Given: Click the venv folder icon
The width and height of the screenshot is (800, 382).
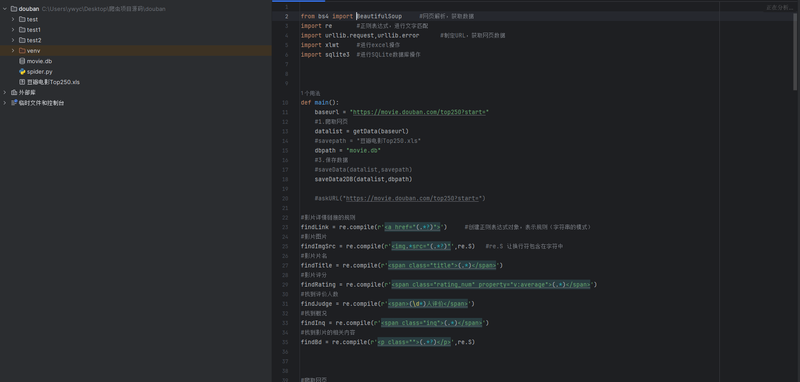Looking at the screenshot, I should pyautogui.click(x=22, y=50).
